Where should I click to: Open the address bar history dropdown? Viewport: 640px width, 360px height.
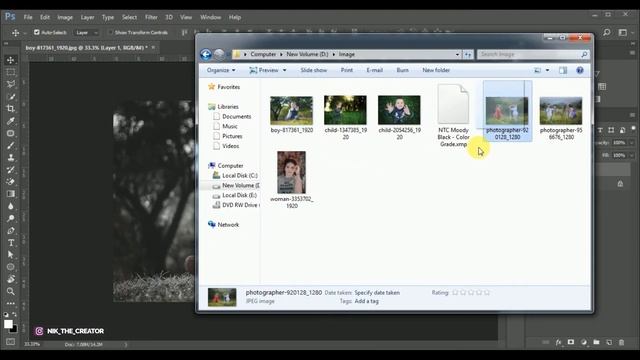(x=457, y=54)
